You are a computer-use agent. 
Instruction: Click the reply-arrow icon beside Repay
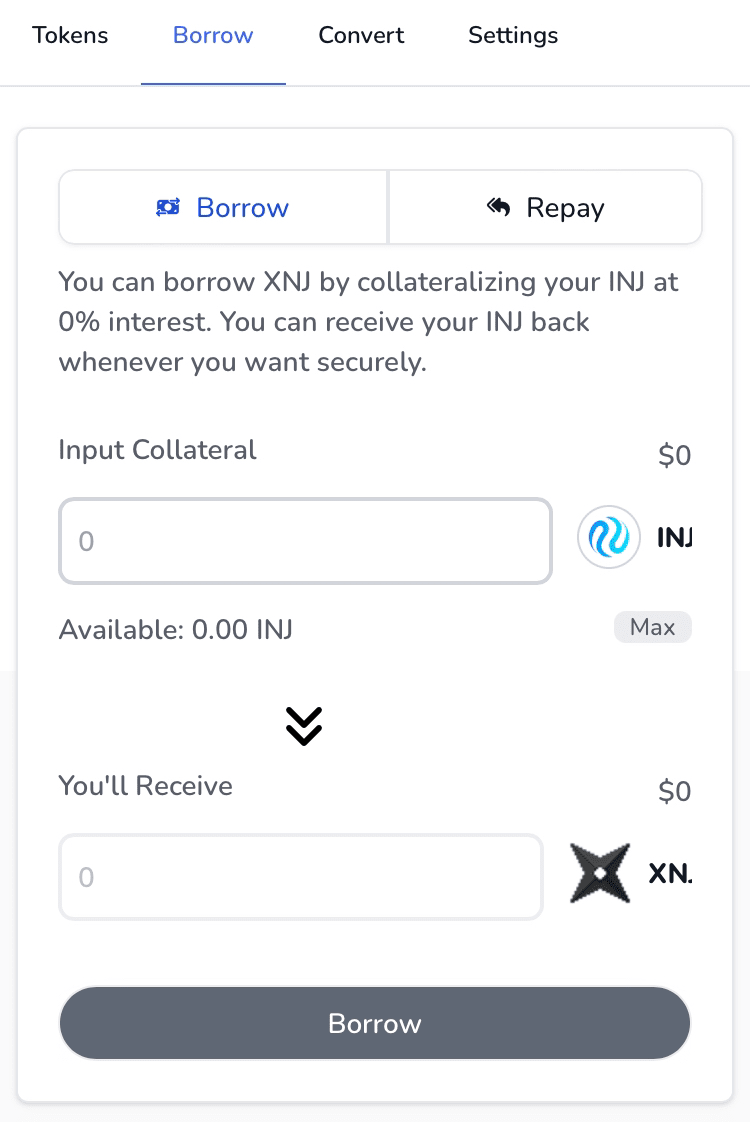499,208
